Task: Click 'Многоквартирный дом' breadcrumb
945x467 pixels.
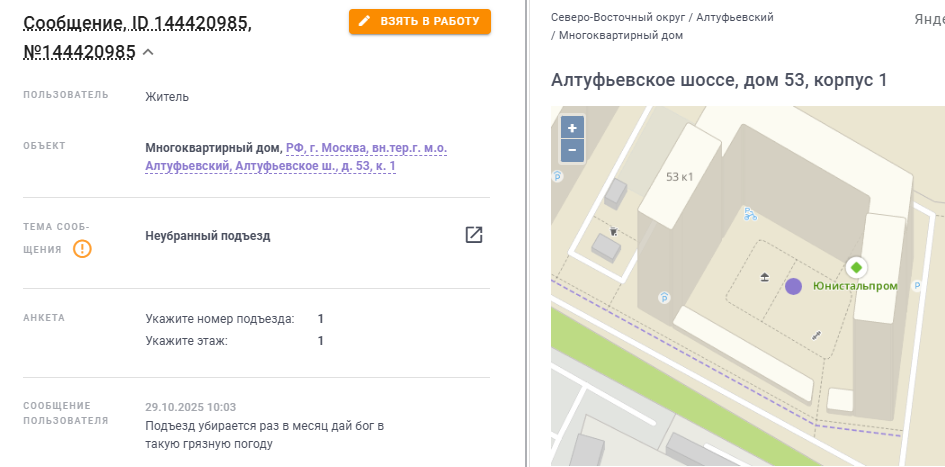Action: point(621,35)
